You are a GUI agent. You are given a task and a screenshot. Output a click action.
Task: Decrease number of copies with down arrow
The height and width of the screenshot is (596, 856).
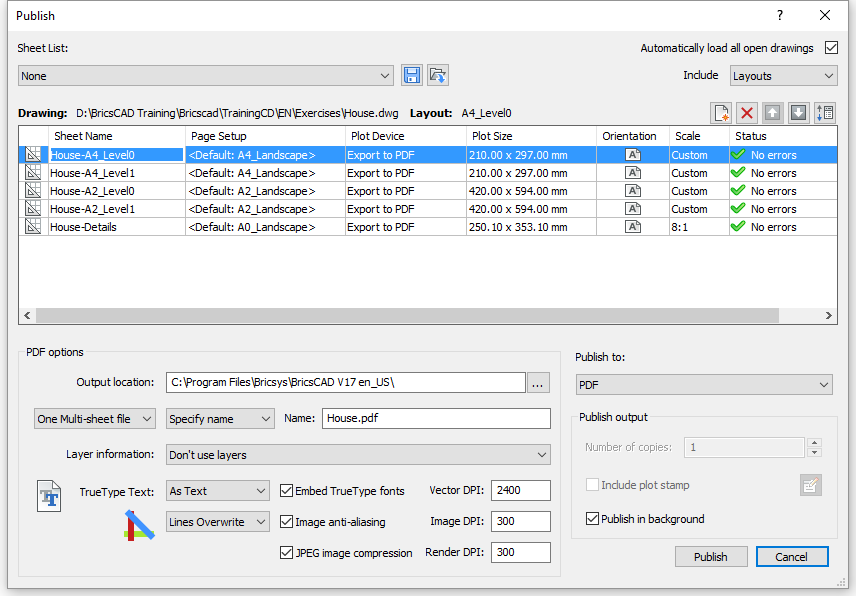point(815,452)
